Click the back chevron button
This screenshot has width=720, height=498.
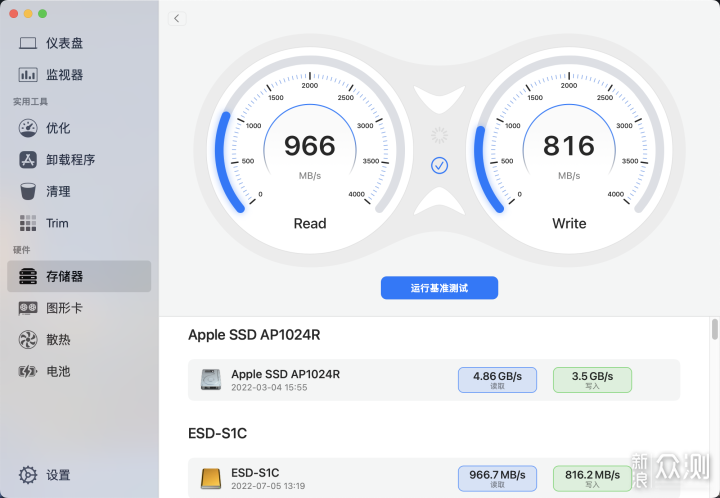pyautogui.click(x=177, y=18)
